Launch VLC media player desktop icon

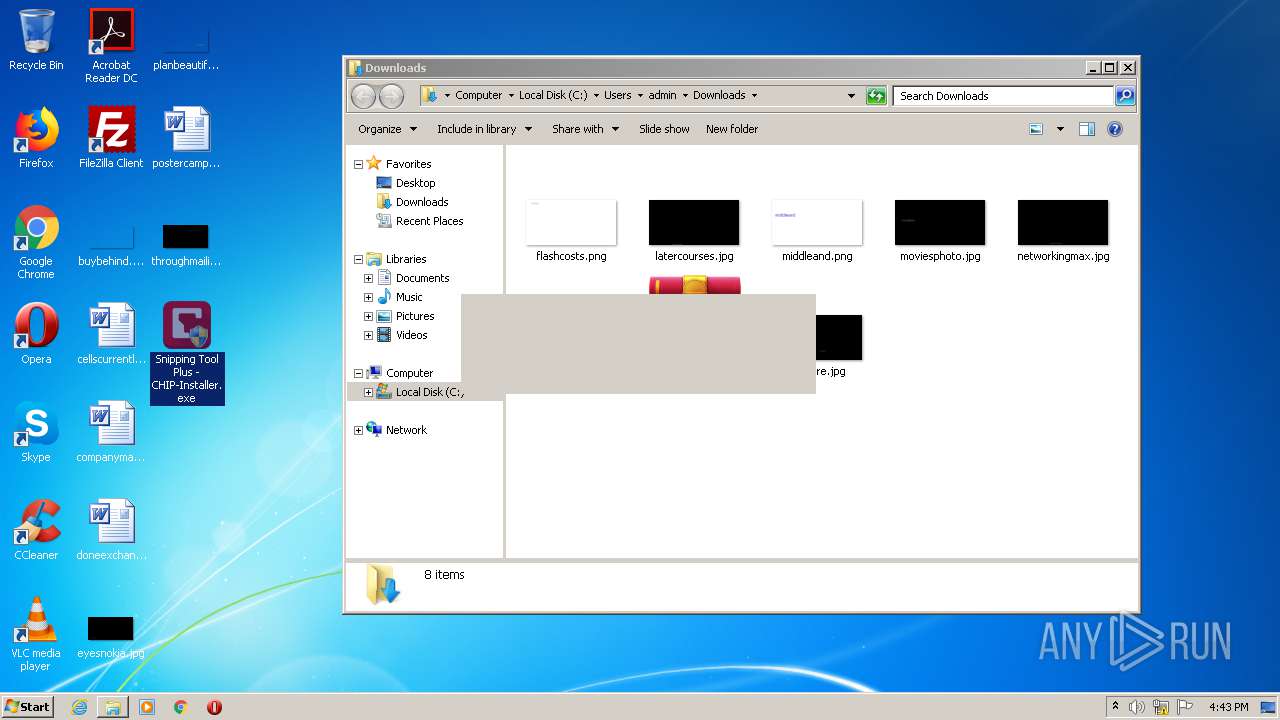(36, 634)
